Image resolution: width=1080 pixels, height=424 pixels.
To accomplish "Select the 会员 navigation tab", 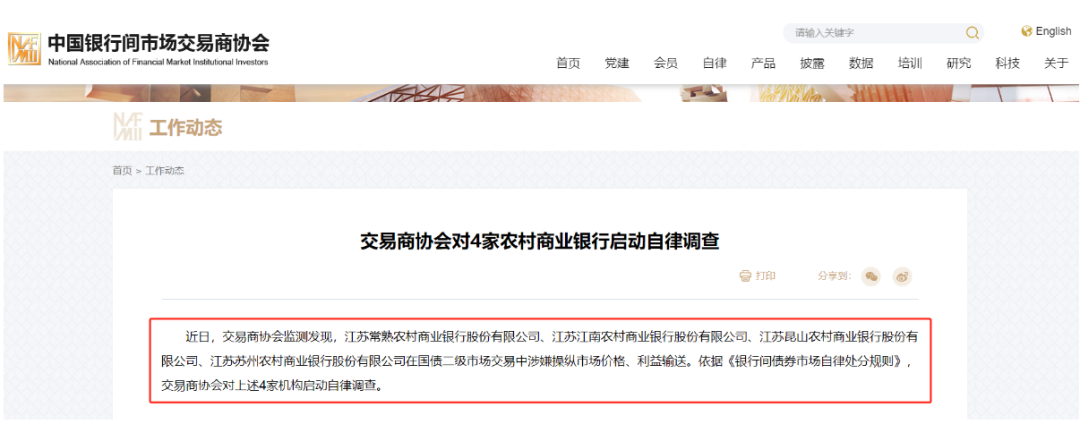I will point(666,63).
